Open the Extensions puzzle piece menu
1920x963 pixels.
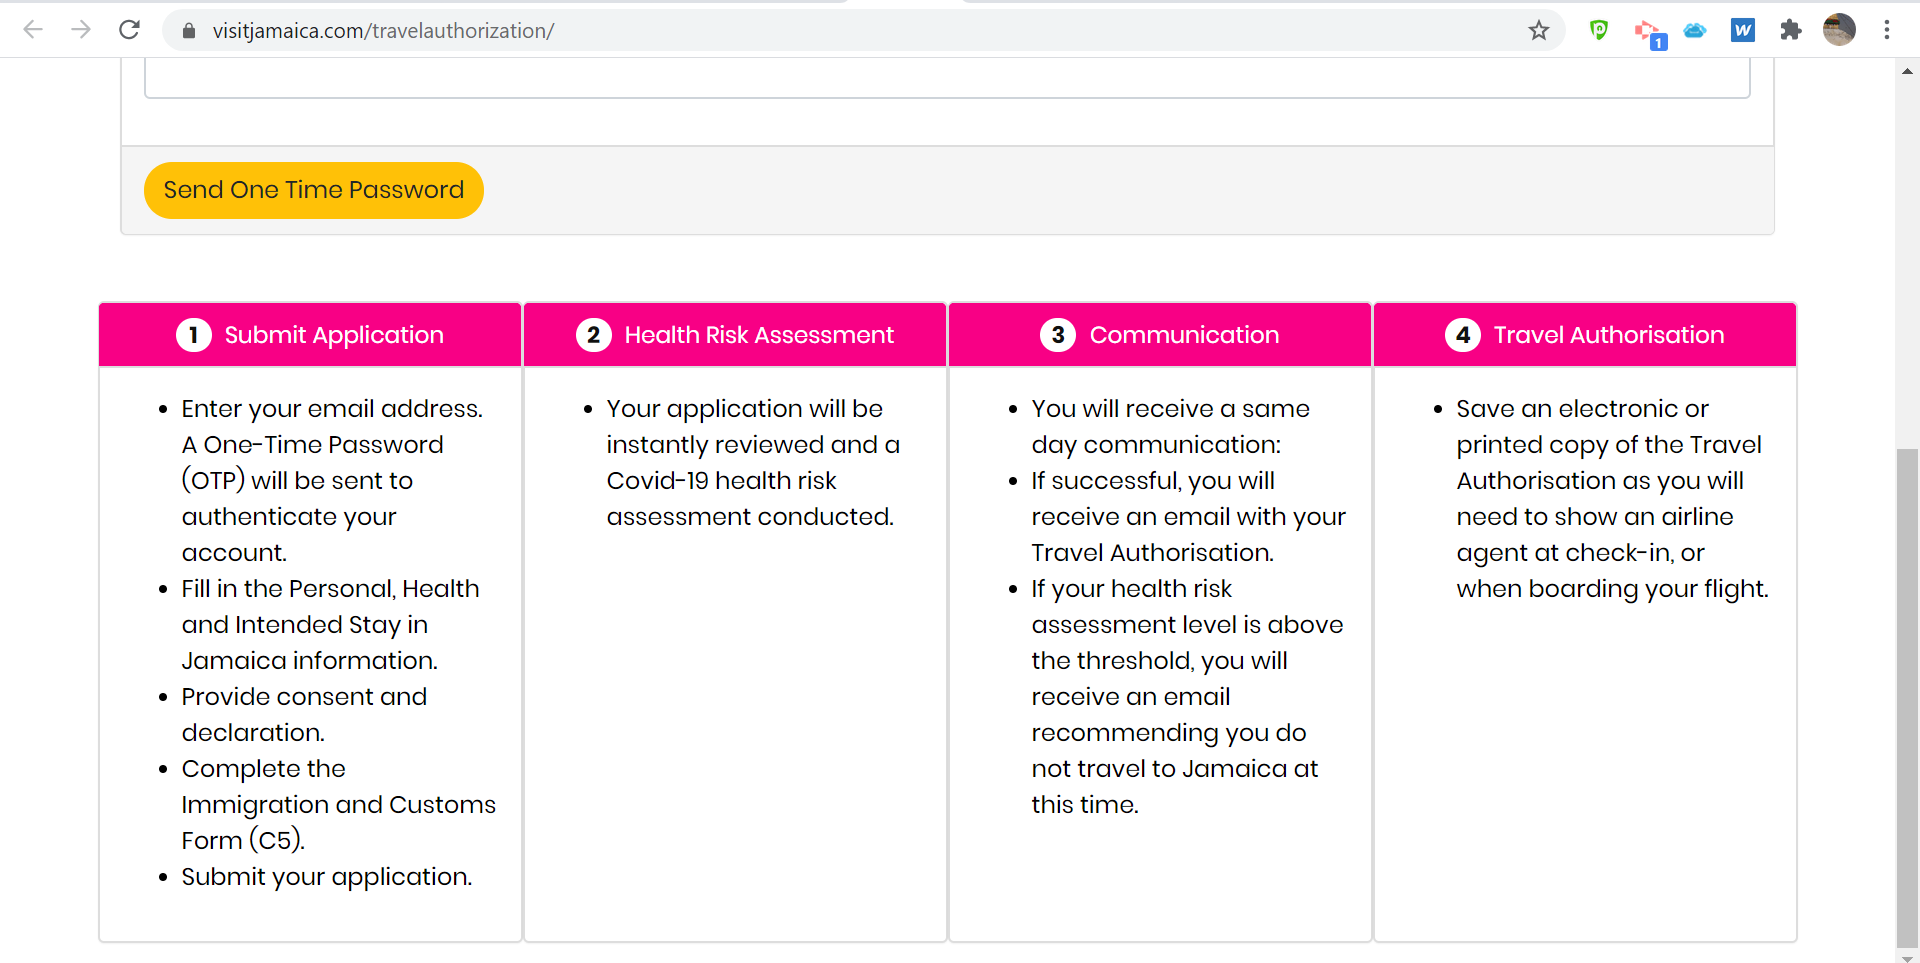tap(1791, 31)
